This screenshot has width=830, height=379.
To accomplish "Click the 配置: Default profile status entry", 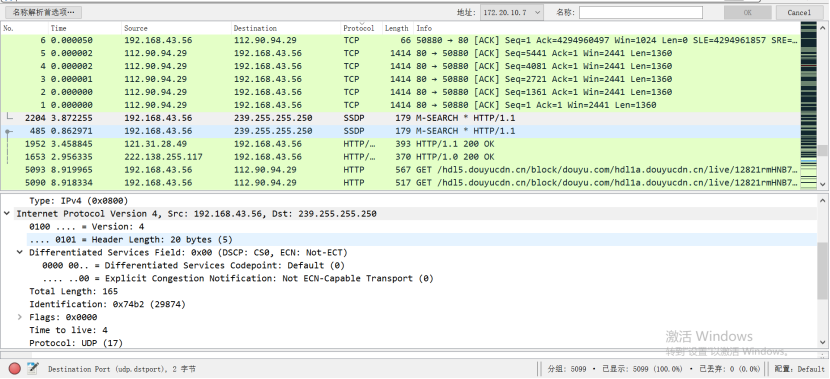I will tap(800, 369).
